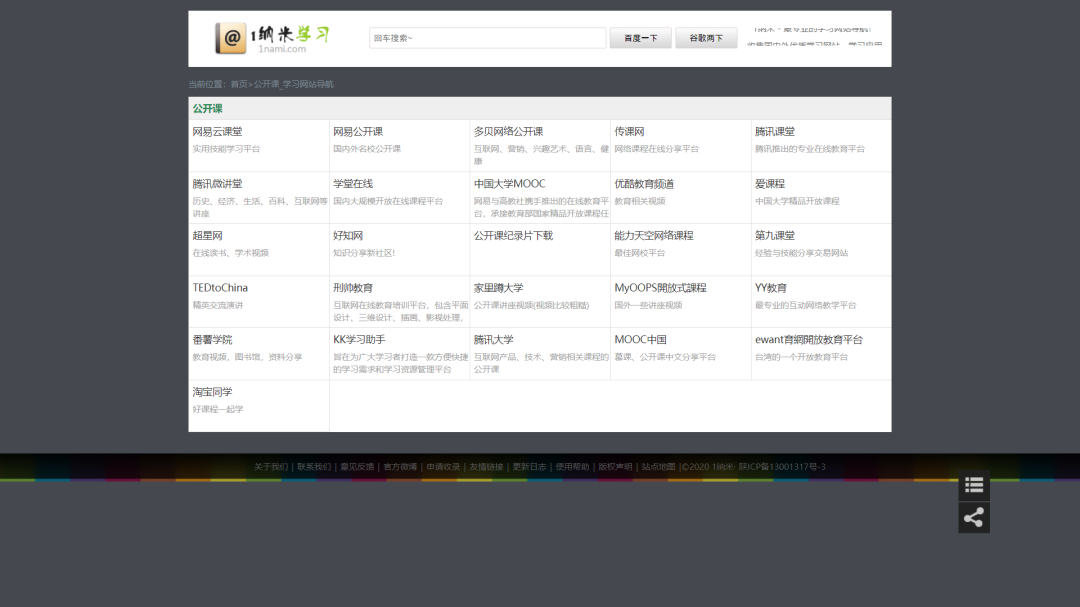Image resolution: width=1080 pixels, height=607 pixels.
Task: Click footer link 使用帮助
Action: pyautogui.click(x=572, y=466)
